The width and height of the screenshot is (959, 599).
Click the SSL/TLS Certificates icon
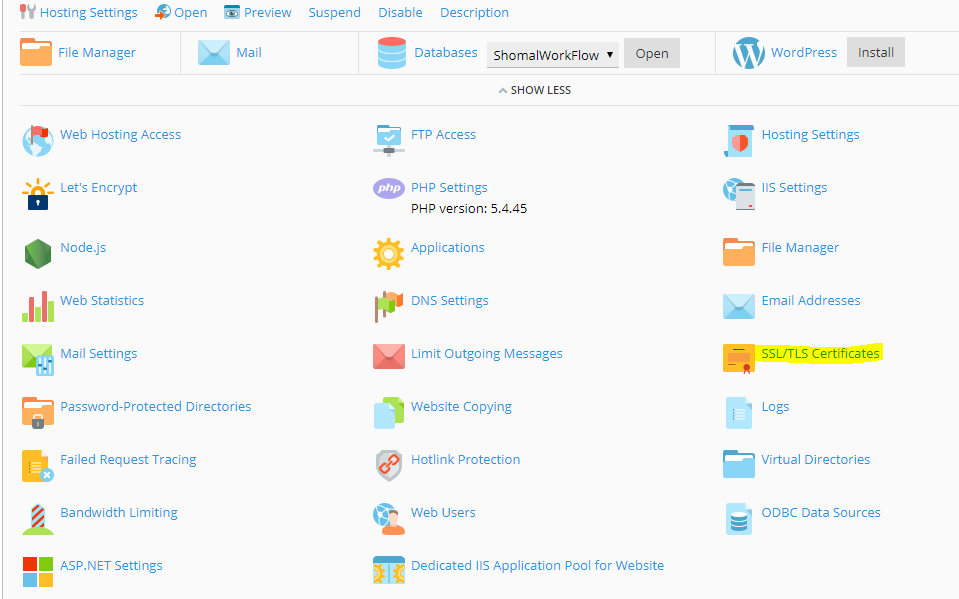(739, 359)
